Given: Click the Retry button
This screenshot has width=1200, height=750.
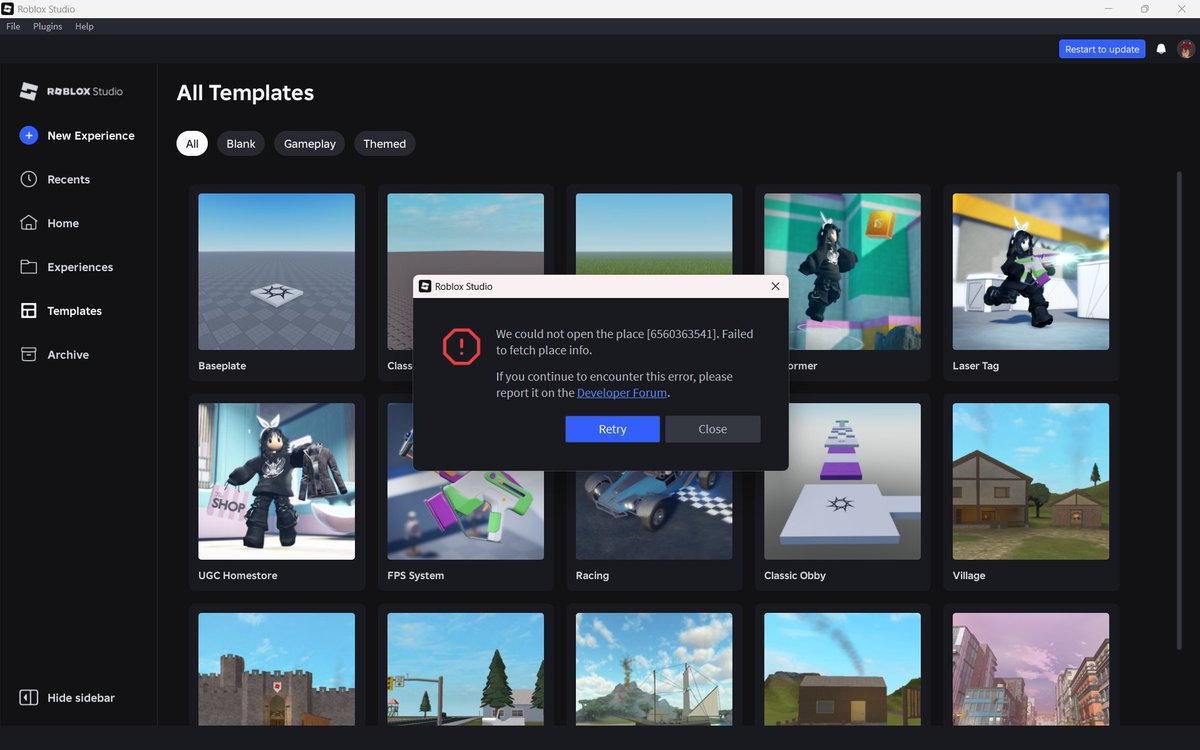Looking at the screenshot, I should pos(612,429).
